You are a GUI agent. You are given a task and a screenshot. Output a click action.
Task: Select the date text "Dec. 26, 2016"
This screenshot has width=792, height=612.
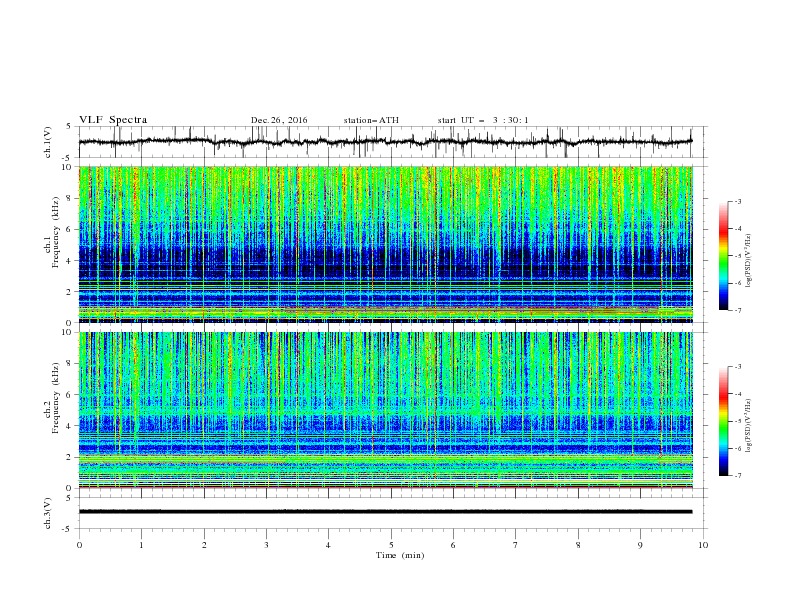click(x=279, y=120)
